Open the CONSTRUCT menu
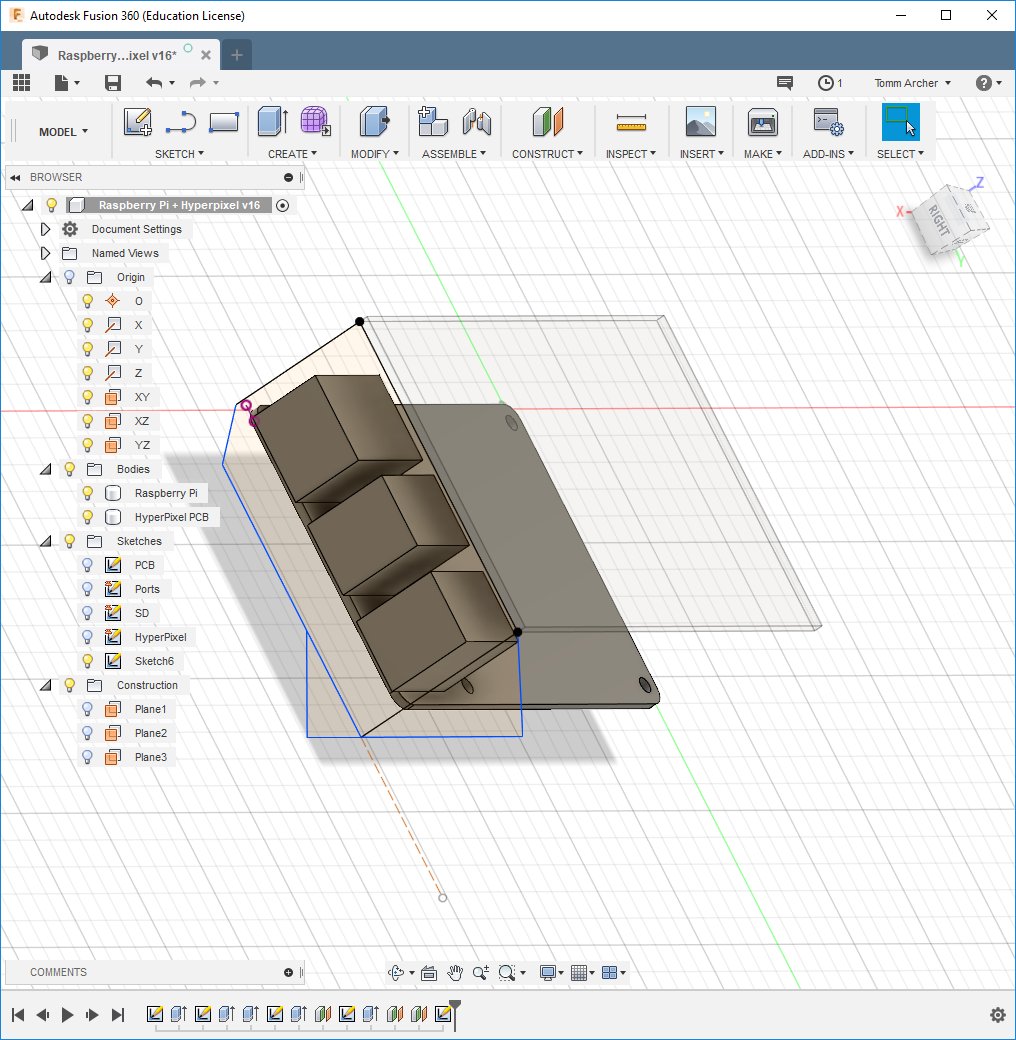The width and height of the screenshot is (1016, 1040). click(x=547, y=154)
